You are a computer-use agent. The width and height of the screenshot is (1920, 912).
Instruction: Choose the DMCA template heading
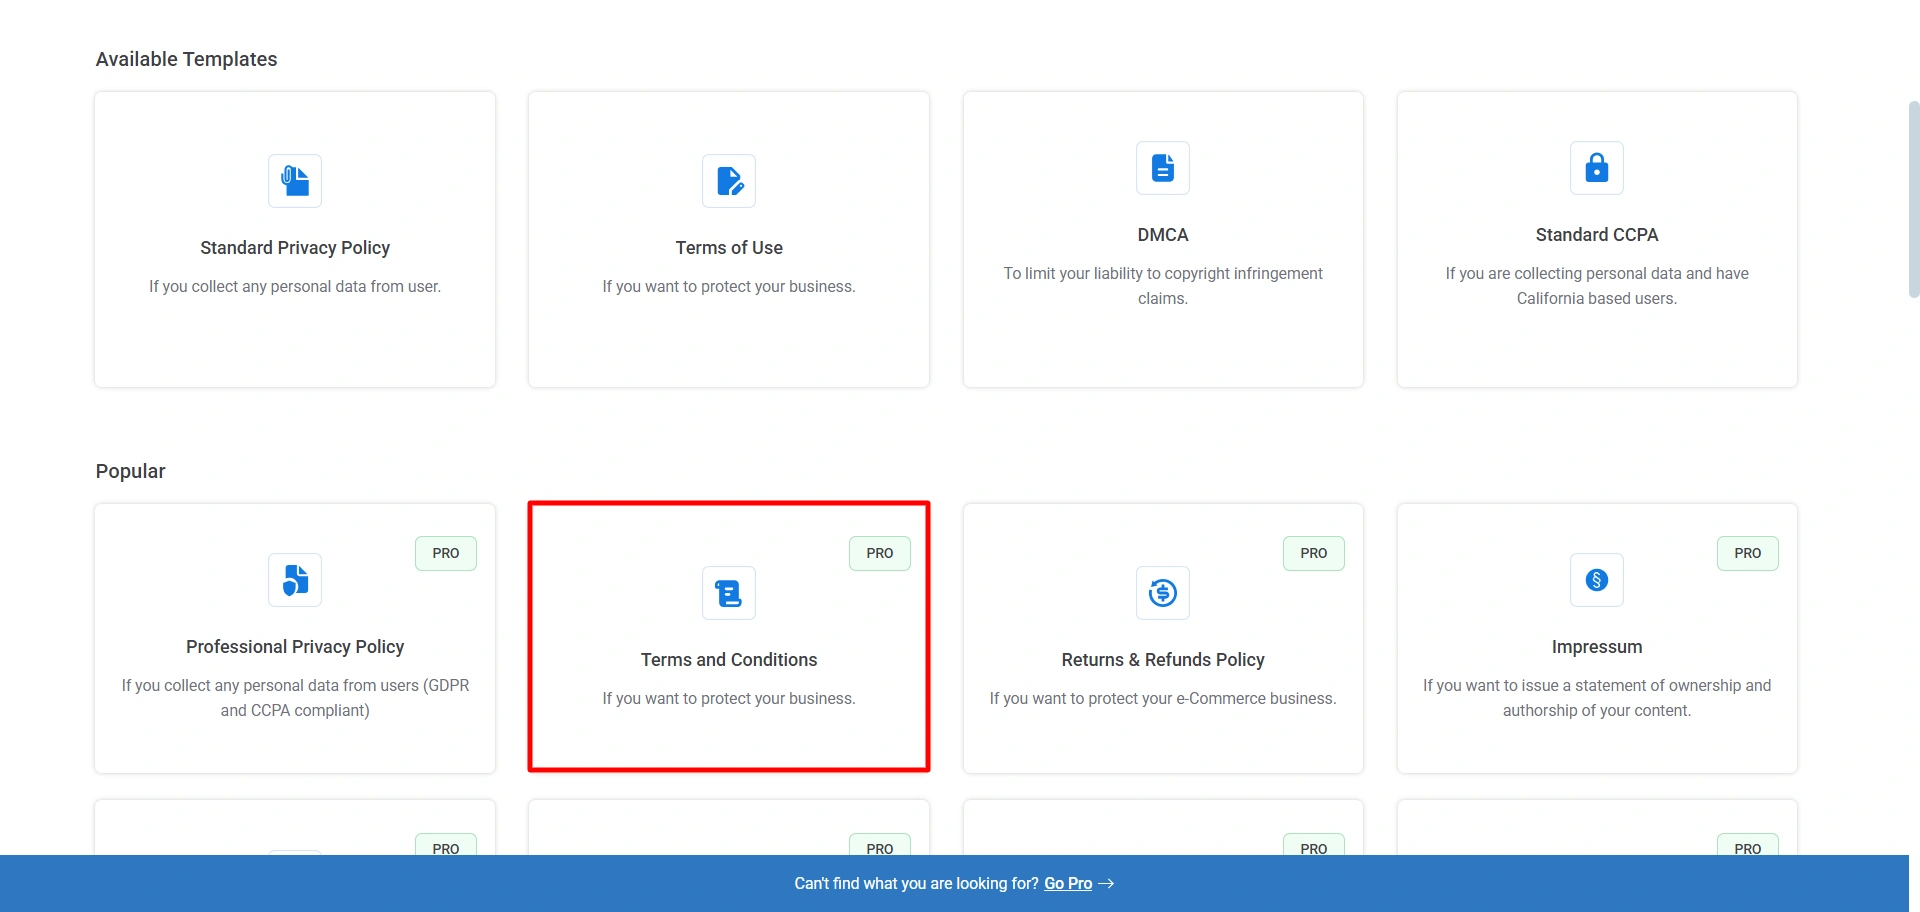tap(1163, 235)
